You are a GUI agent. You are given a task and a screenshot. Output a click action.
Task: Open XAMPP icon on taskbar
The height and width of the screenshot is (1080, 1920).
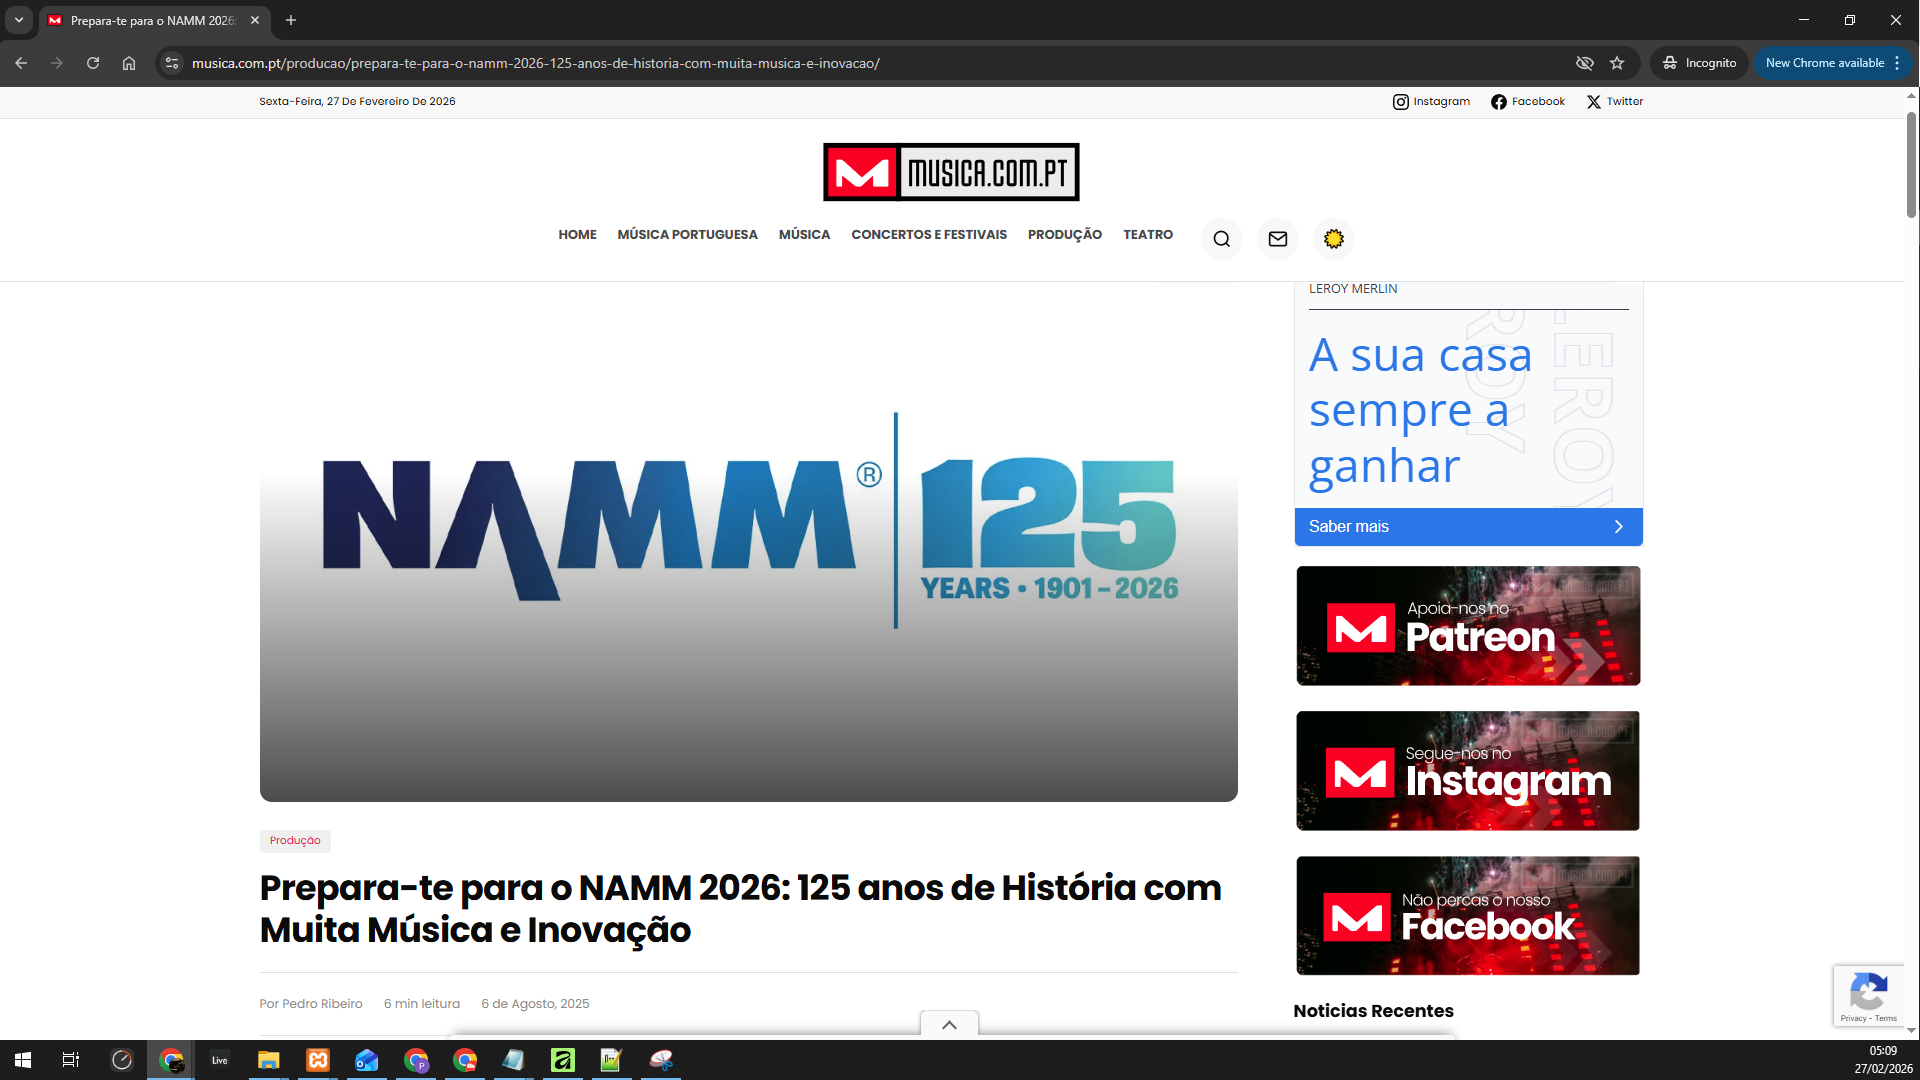tap(318, 1060)
